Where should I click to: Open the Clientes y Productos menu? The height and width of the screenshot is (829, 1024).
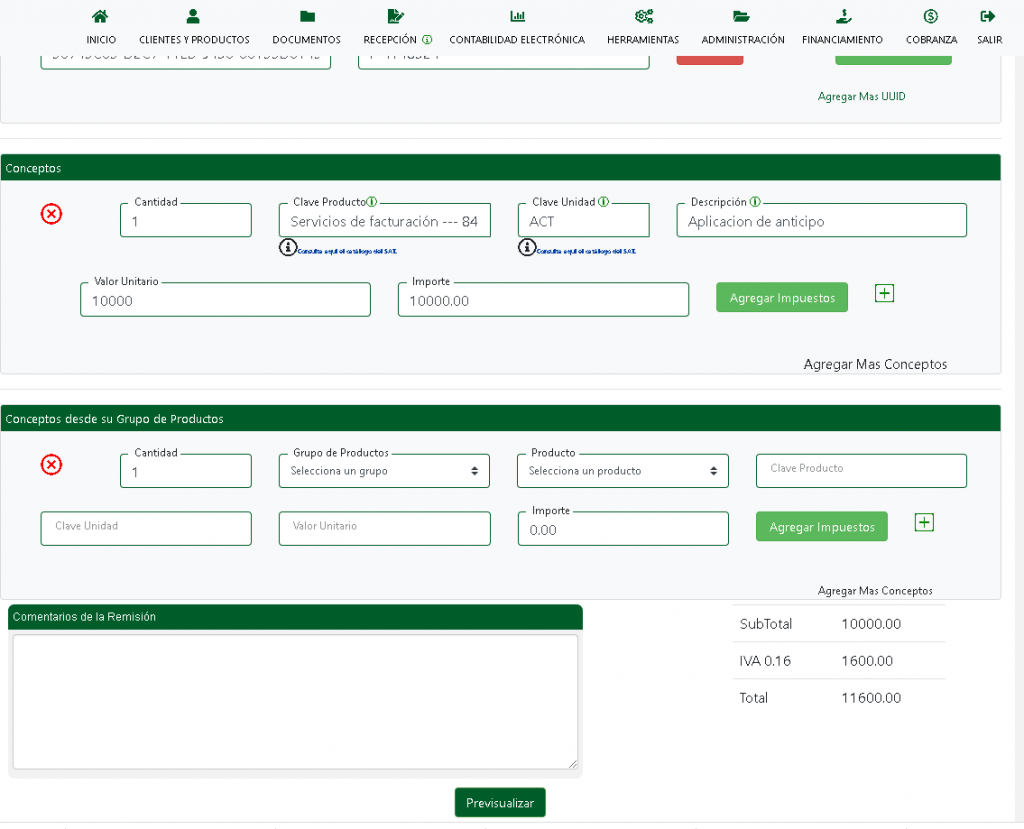click(x=194, y=17)
